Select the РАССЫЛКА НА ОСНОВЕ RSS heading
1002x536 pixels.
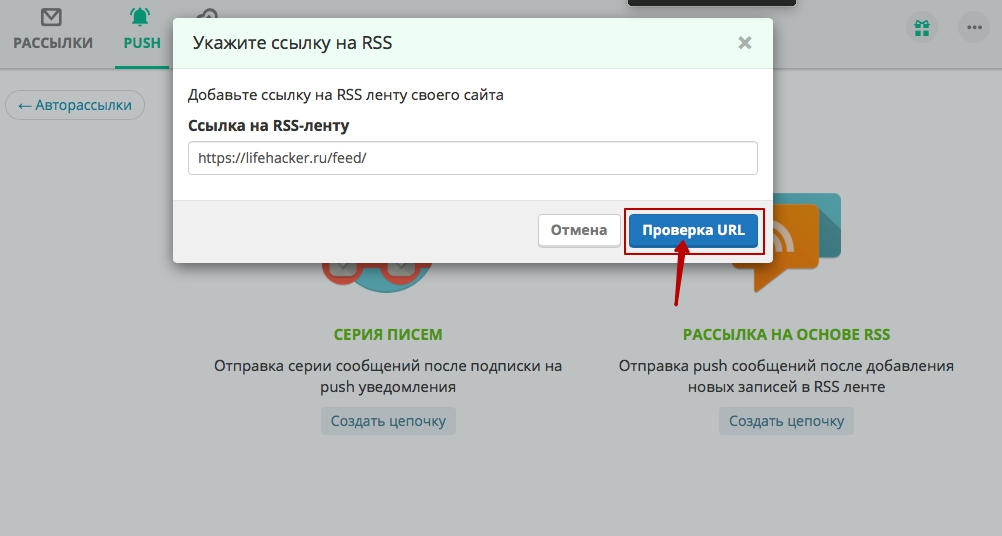(786, 335)
